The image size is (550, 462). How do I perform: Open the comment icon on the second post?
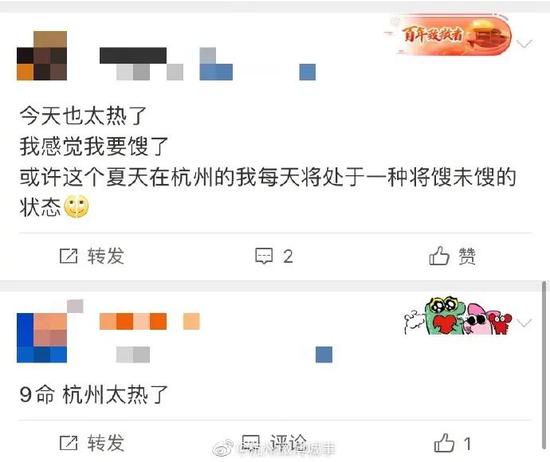click(x=251, y=442)
